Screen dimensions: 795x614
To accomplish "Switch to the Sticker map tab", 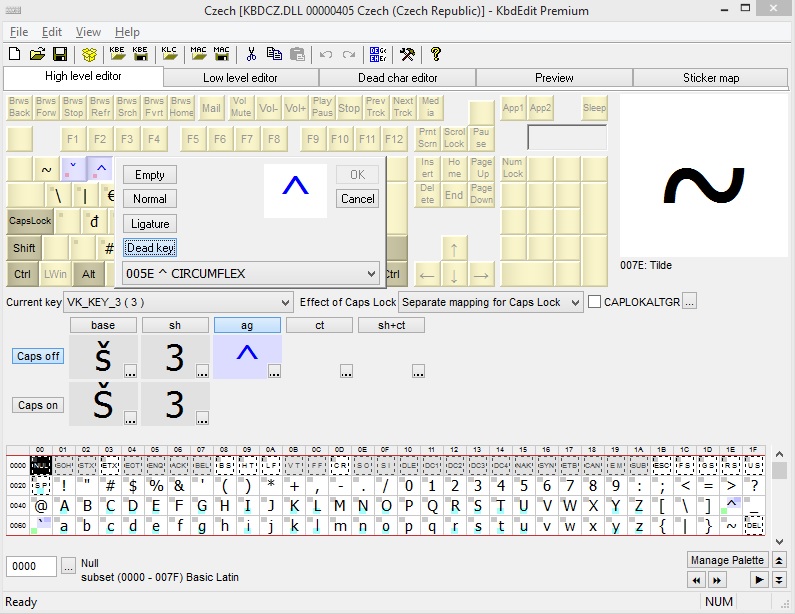I will (711, 78).
